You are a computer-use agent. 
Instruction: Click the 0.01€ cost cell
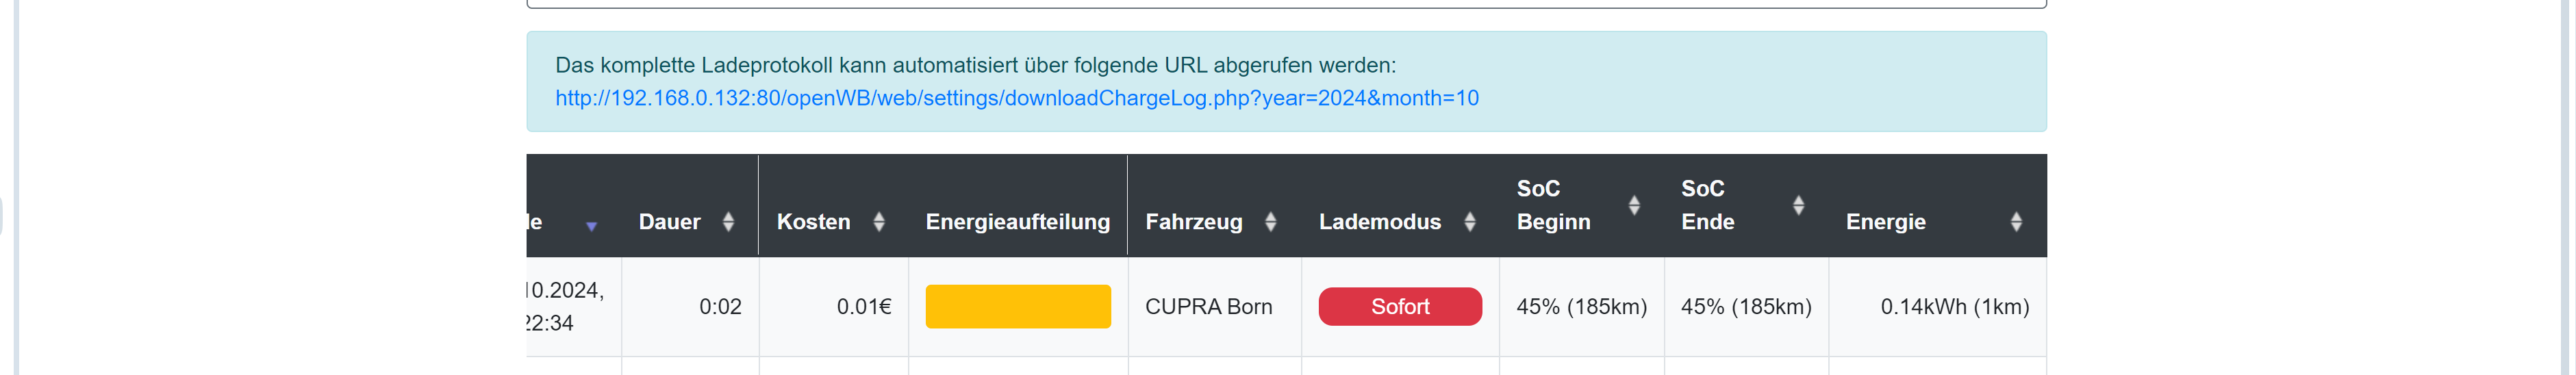point(863,307)
